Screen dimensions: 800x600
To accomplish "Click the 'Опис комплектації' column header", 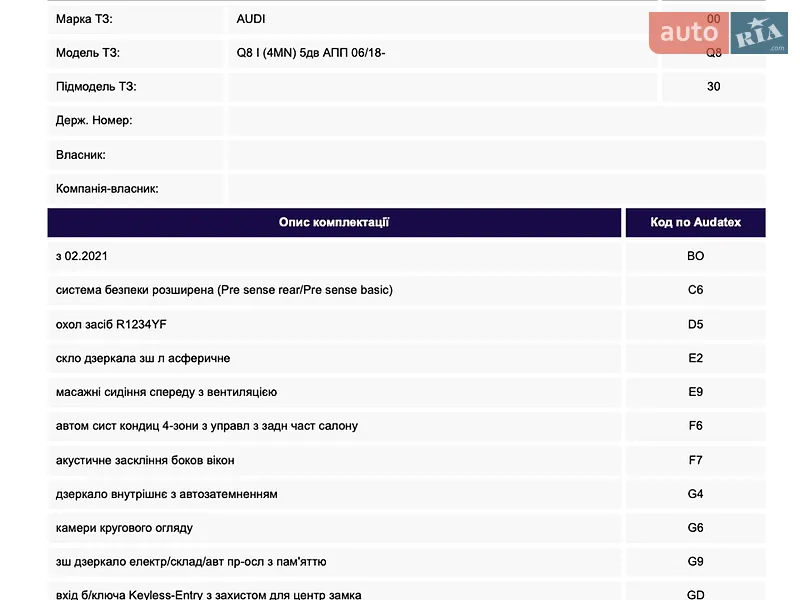I will coord(334,222).
